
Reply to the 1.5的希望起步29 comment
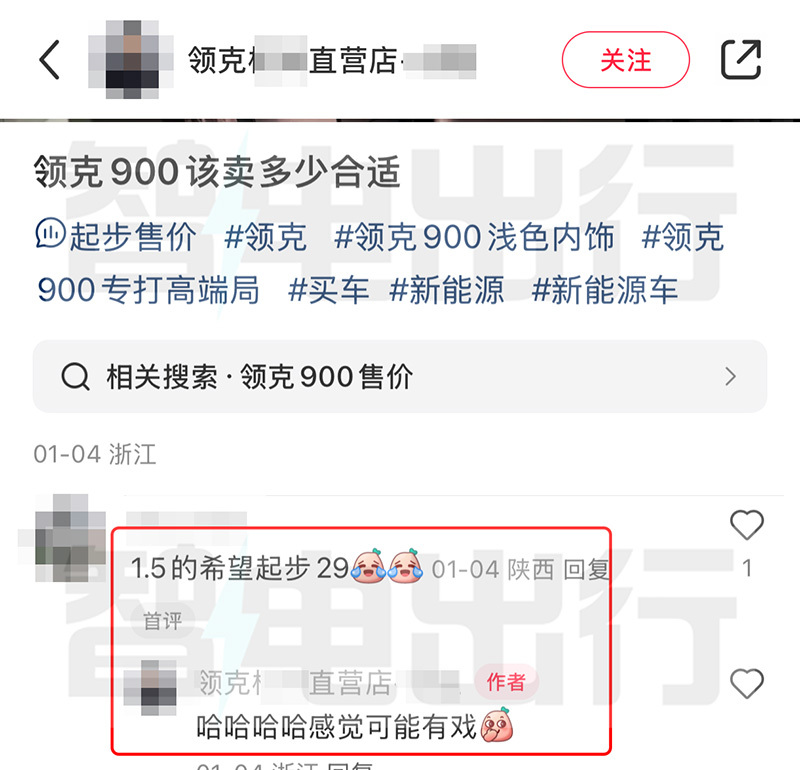tap(587, 569)
